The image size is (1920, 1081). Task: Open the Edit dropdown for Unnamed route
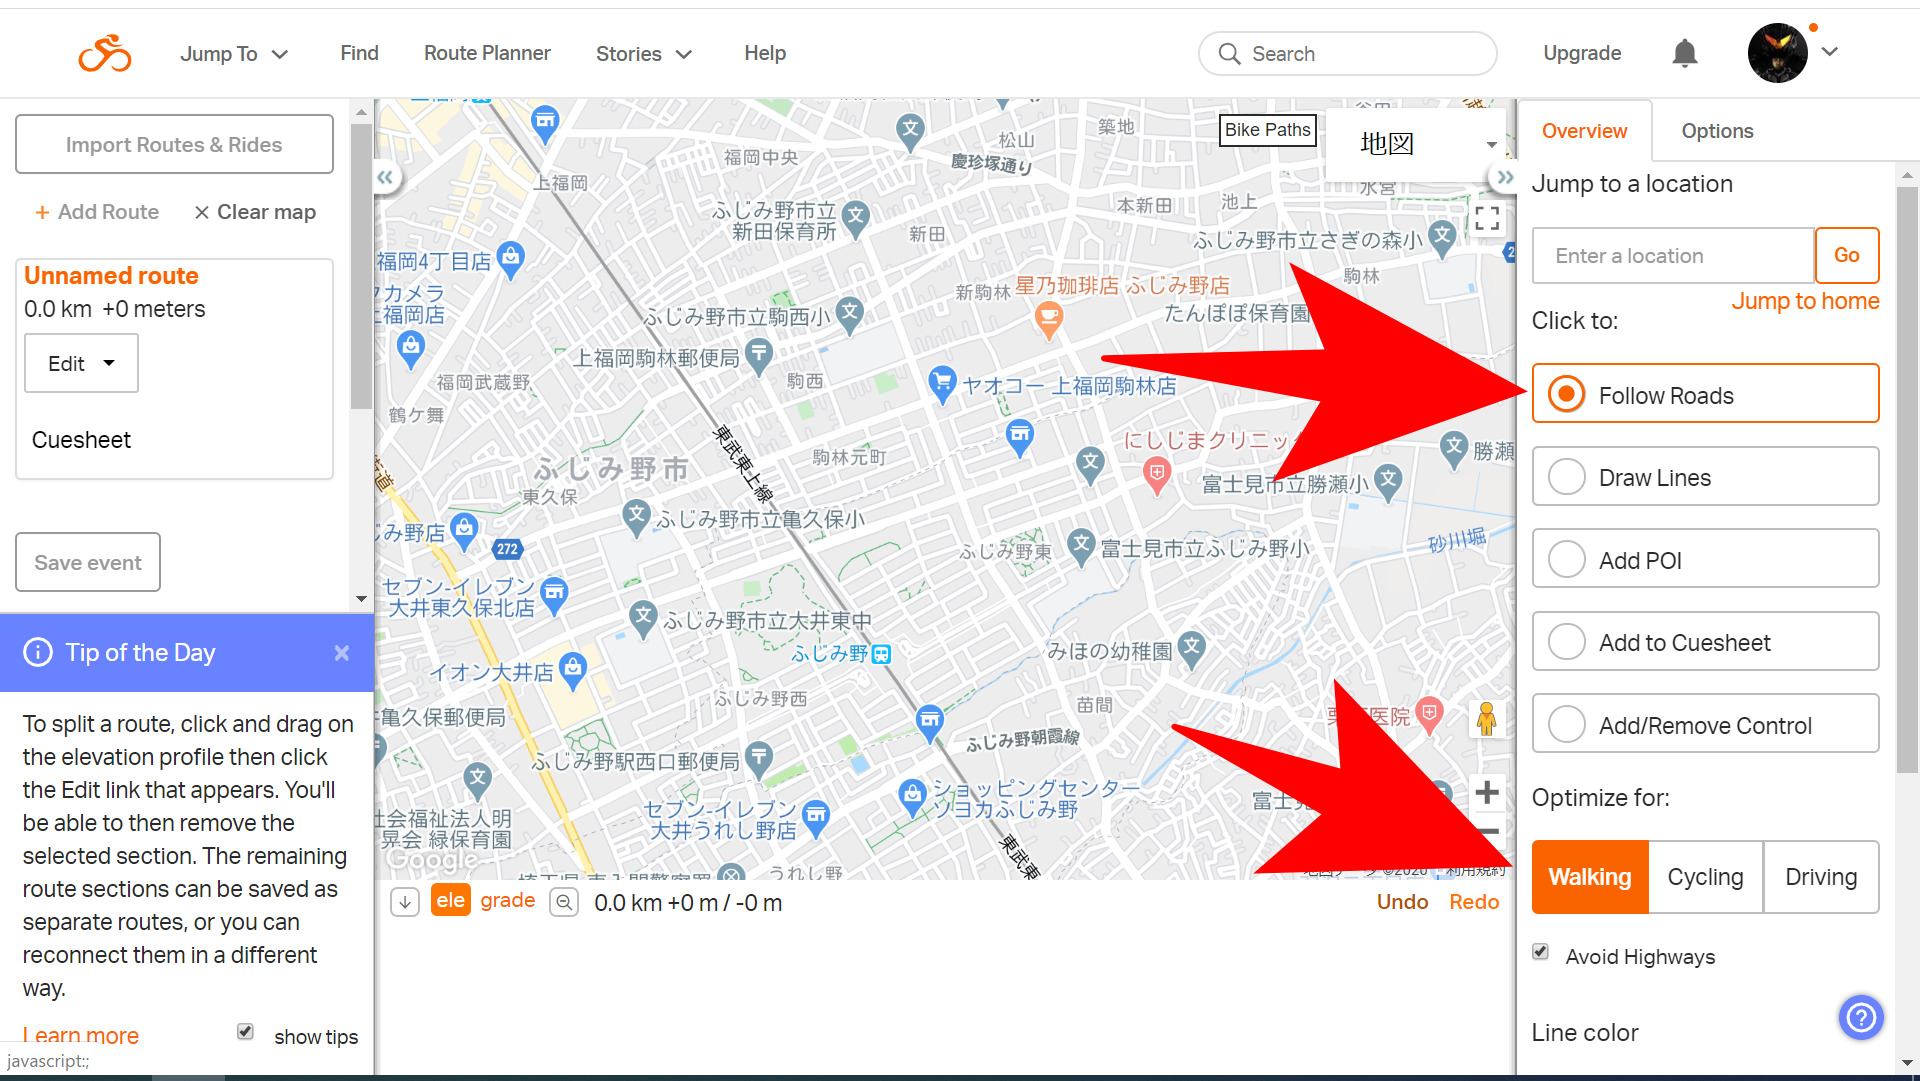coord(81,363)
